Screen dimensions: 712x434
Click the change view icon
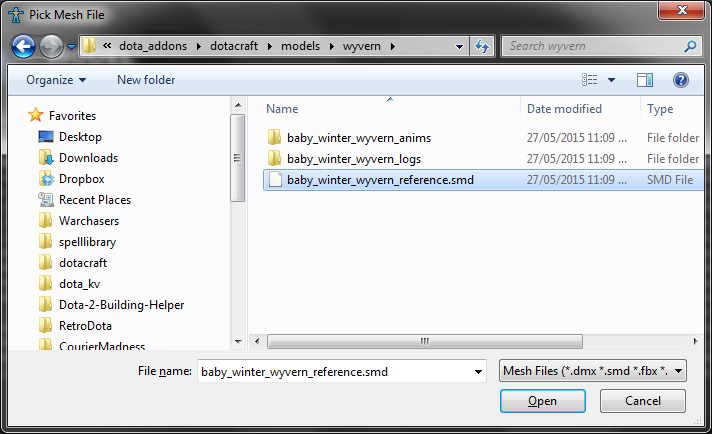pos(590,80)
